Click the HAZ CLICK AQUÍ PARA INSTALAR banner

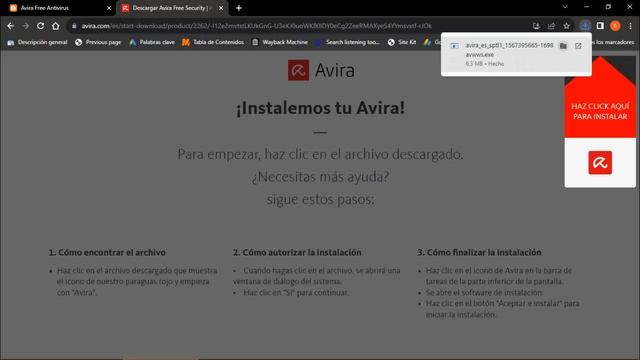click(600, 111)
